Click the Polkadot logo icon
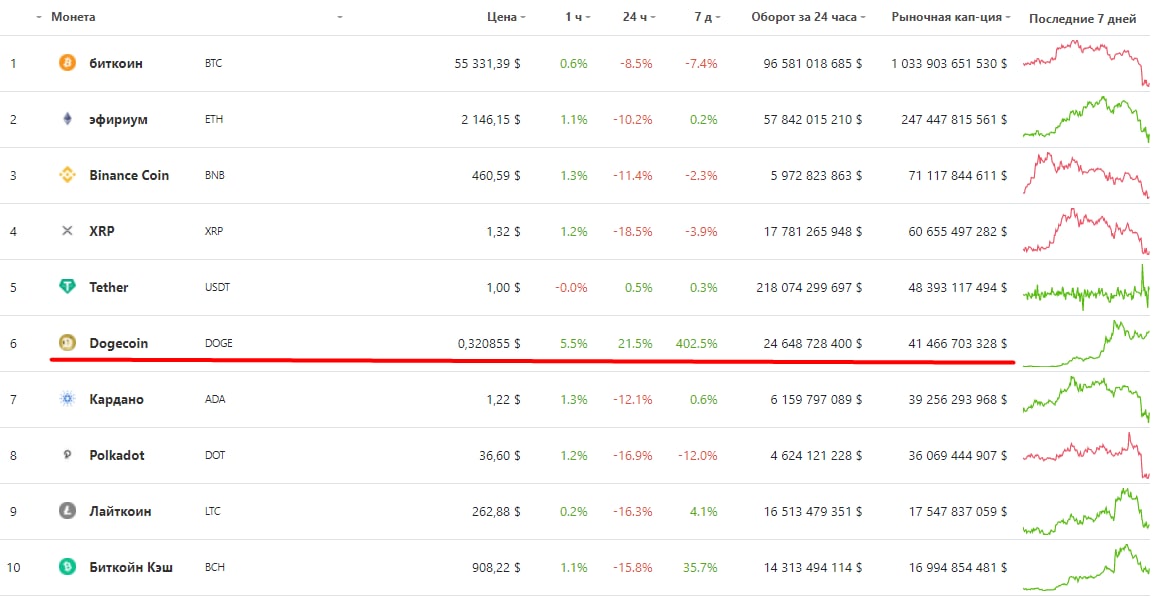Viewport: 1166px width, 597px height. pyautogui.click(x=67, y=455)
